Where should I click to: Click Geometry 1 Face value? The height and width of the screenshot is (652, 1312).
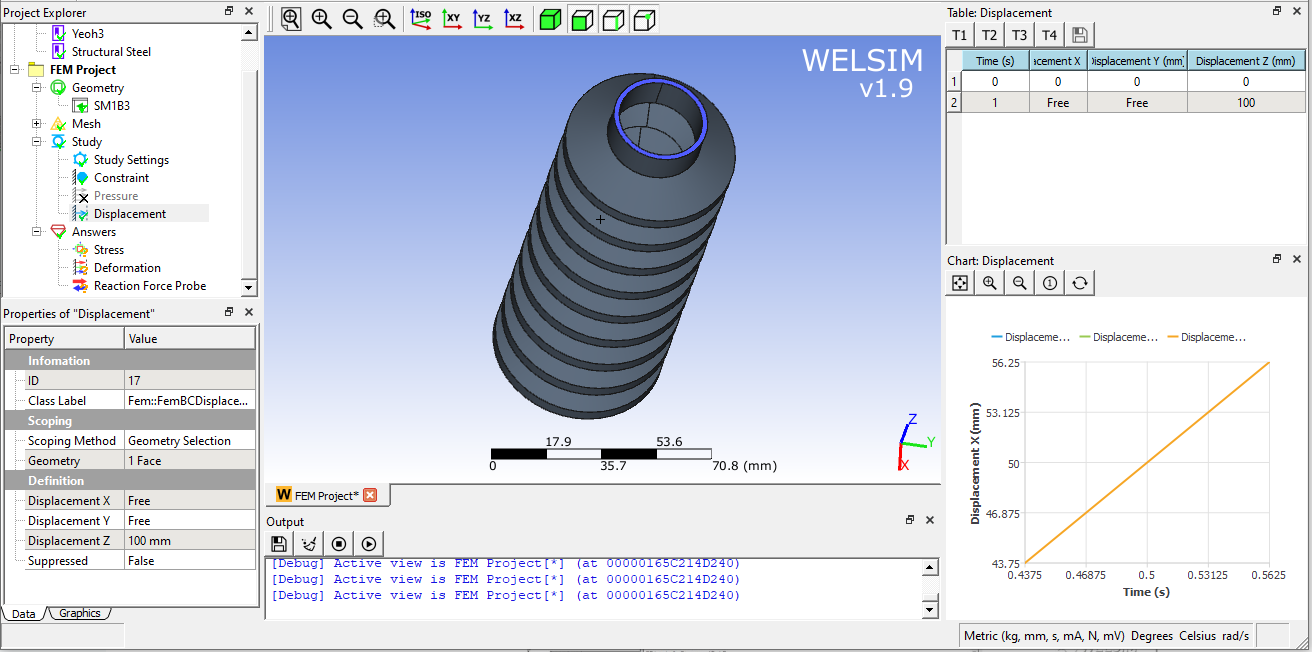[190, 461]
